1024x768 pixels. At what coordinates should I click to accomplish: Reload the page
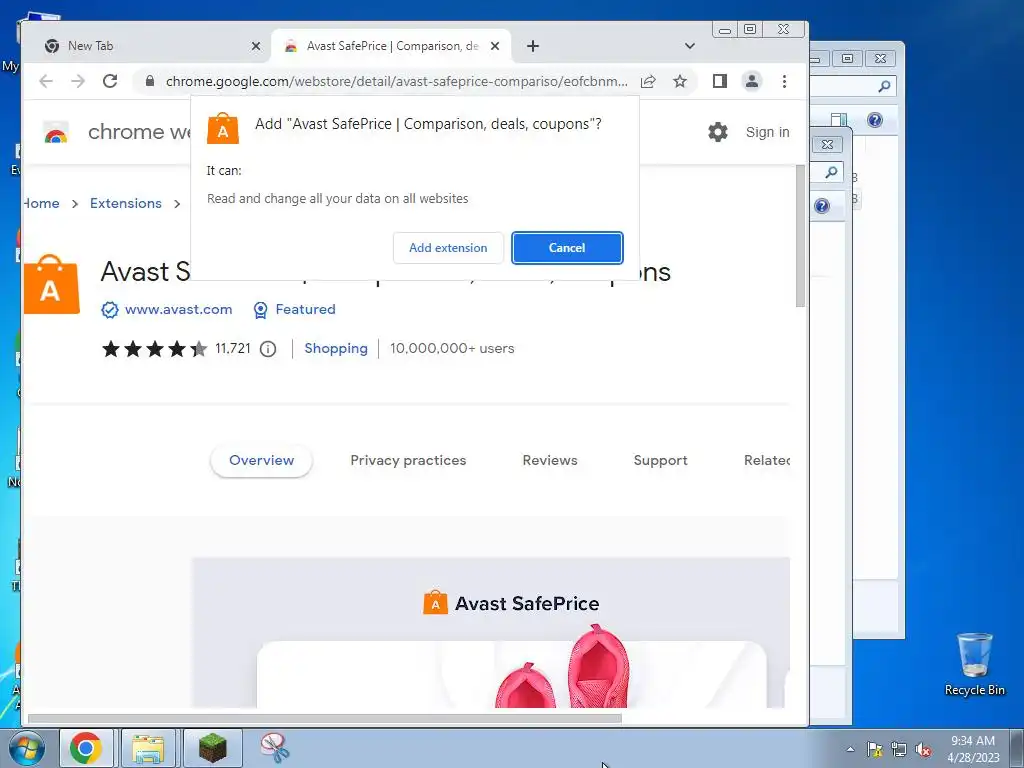[110, 81]
